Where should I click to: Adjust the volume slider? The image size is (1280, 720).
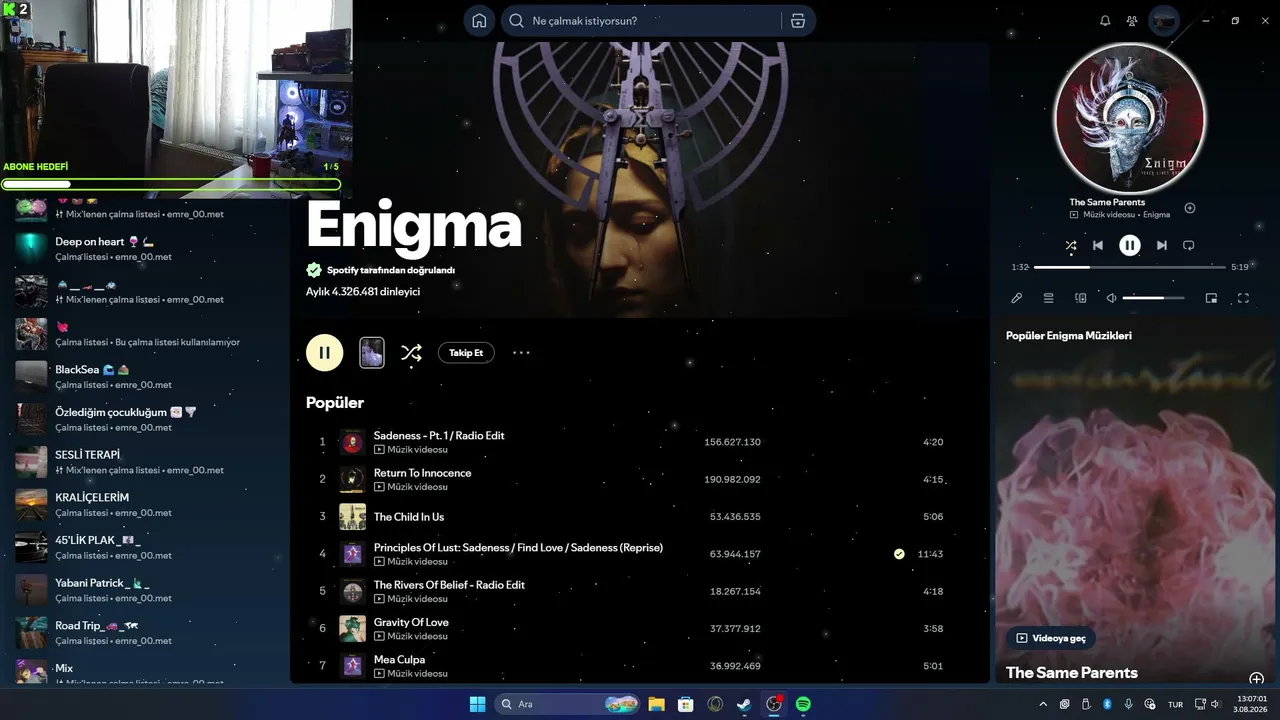(x=1154, y=298)
